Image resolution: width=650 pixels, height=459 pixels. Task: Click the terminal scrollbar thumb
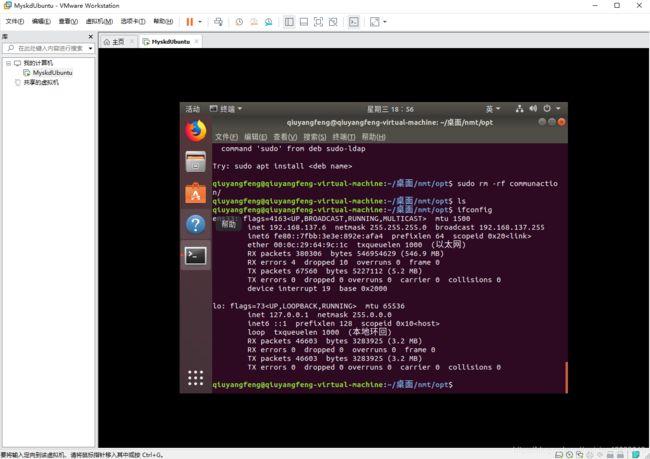pos(566,377)
